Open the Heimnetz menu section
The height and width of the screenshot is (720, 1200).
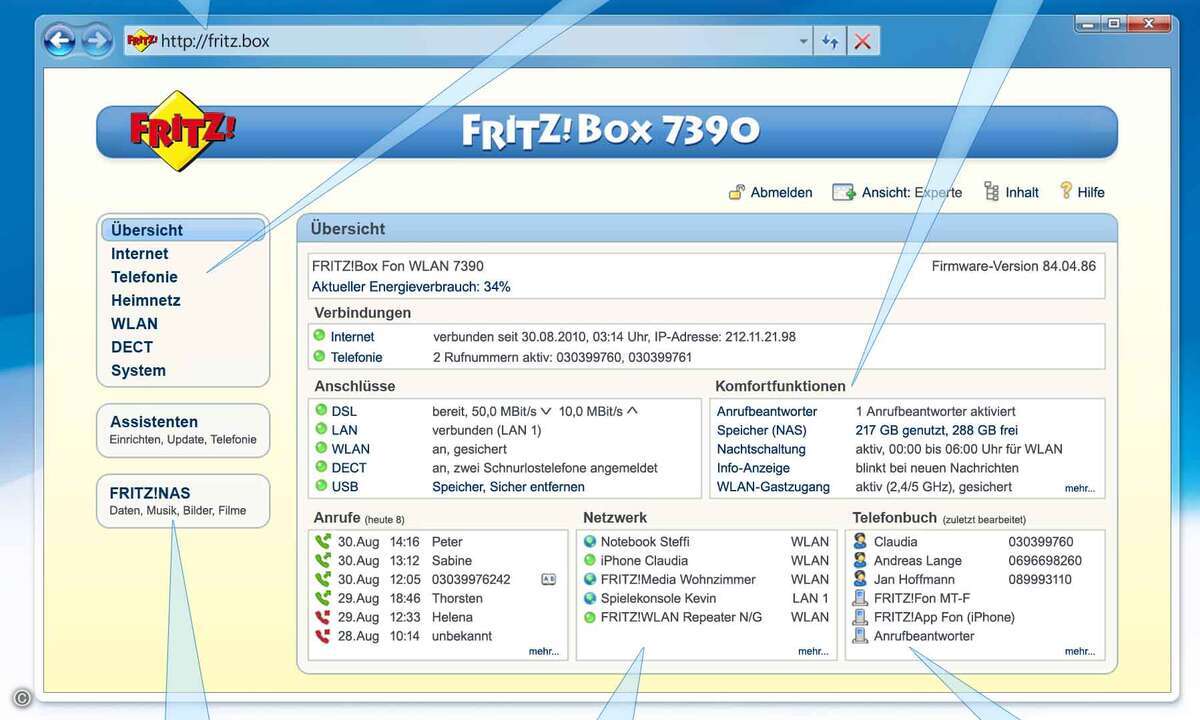click(x=146, y=300)
